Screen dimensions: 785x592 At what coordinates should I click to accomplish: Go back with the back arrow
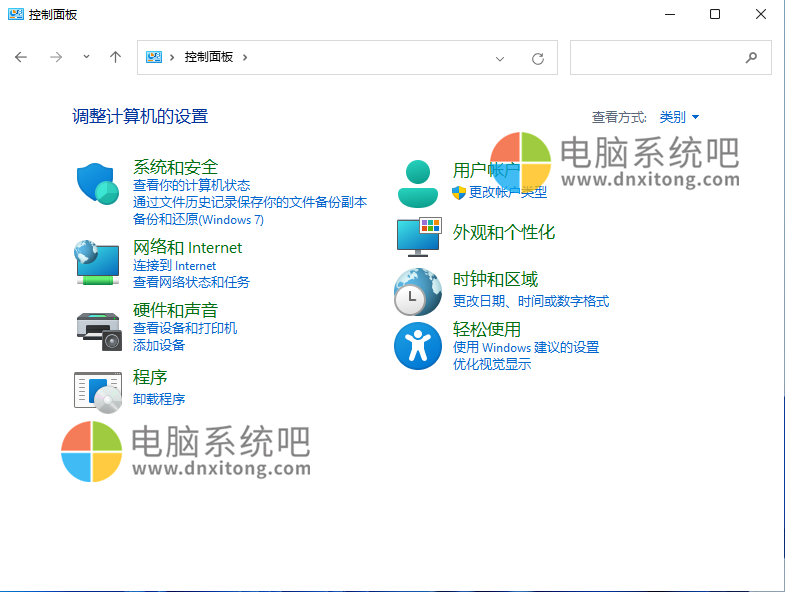tap(21, 57)
